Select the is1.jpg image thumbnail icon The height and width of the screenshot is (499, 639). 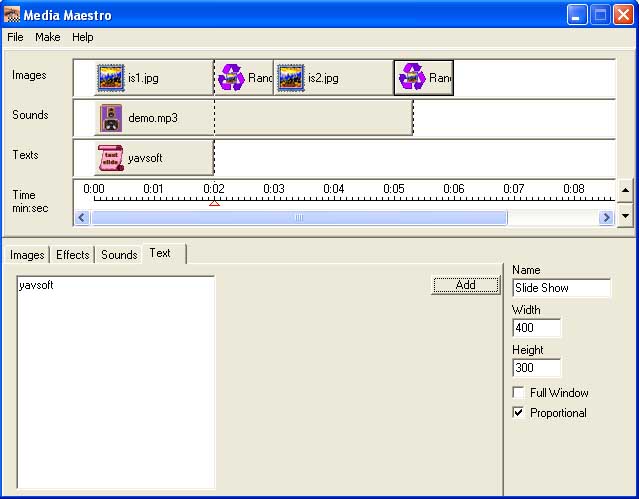[110, 77]
